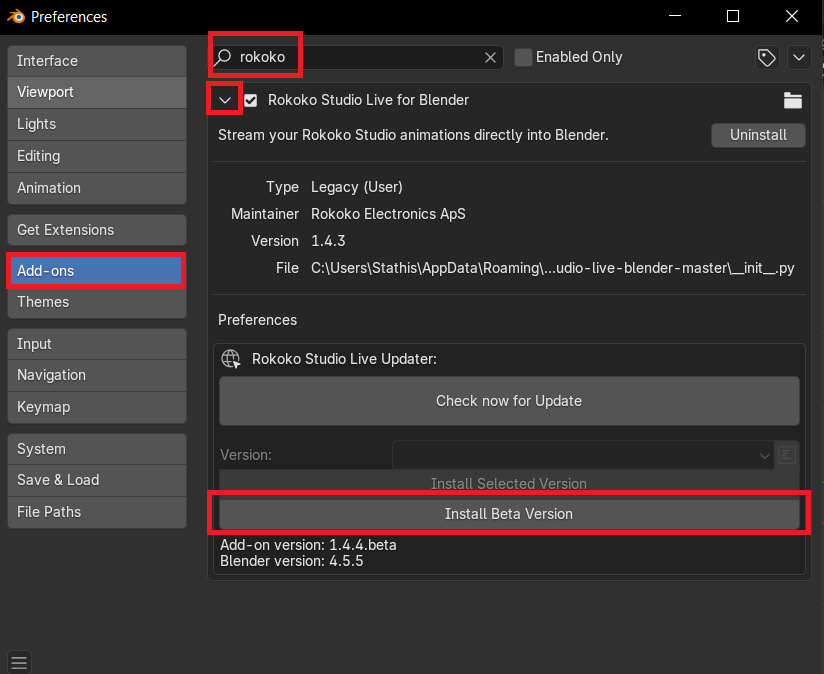Open the hamburger preferences menu
Image resolution: width=824 pixels, height=674 pixels.
(19, 661)
